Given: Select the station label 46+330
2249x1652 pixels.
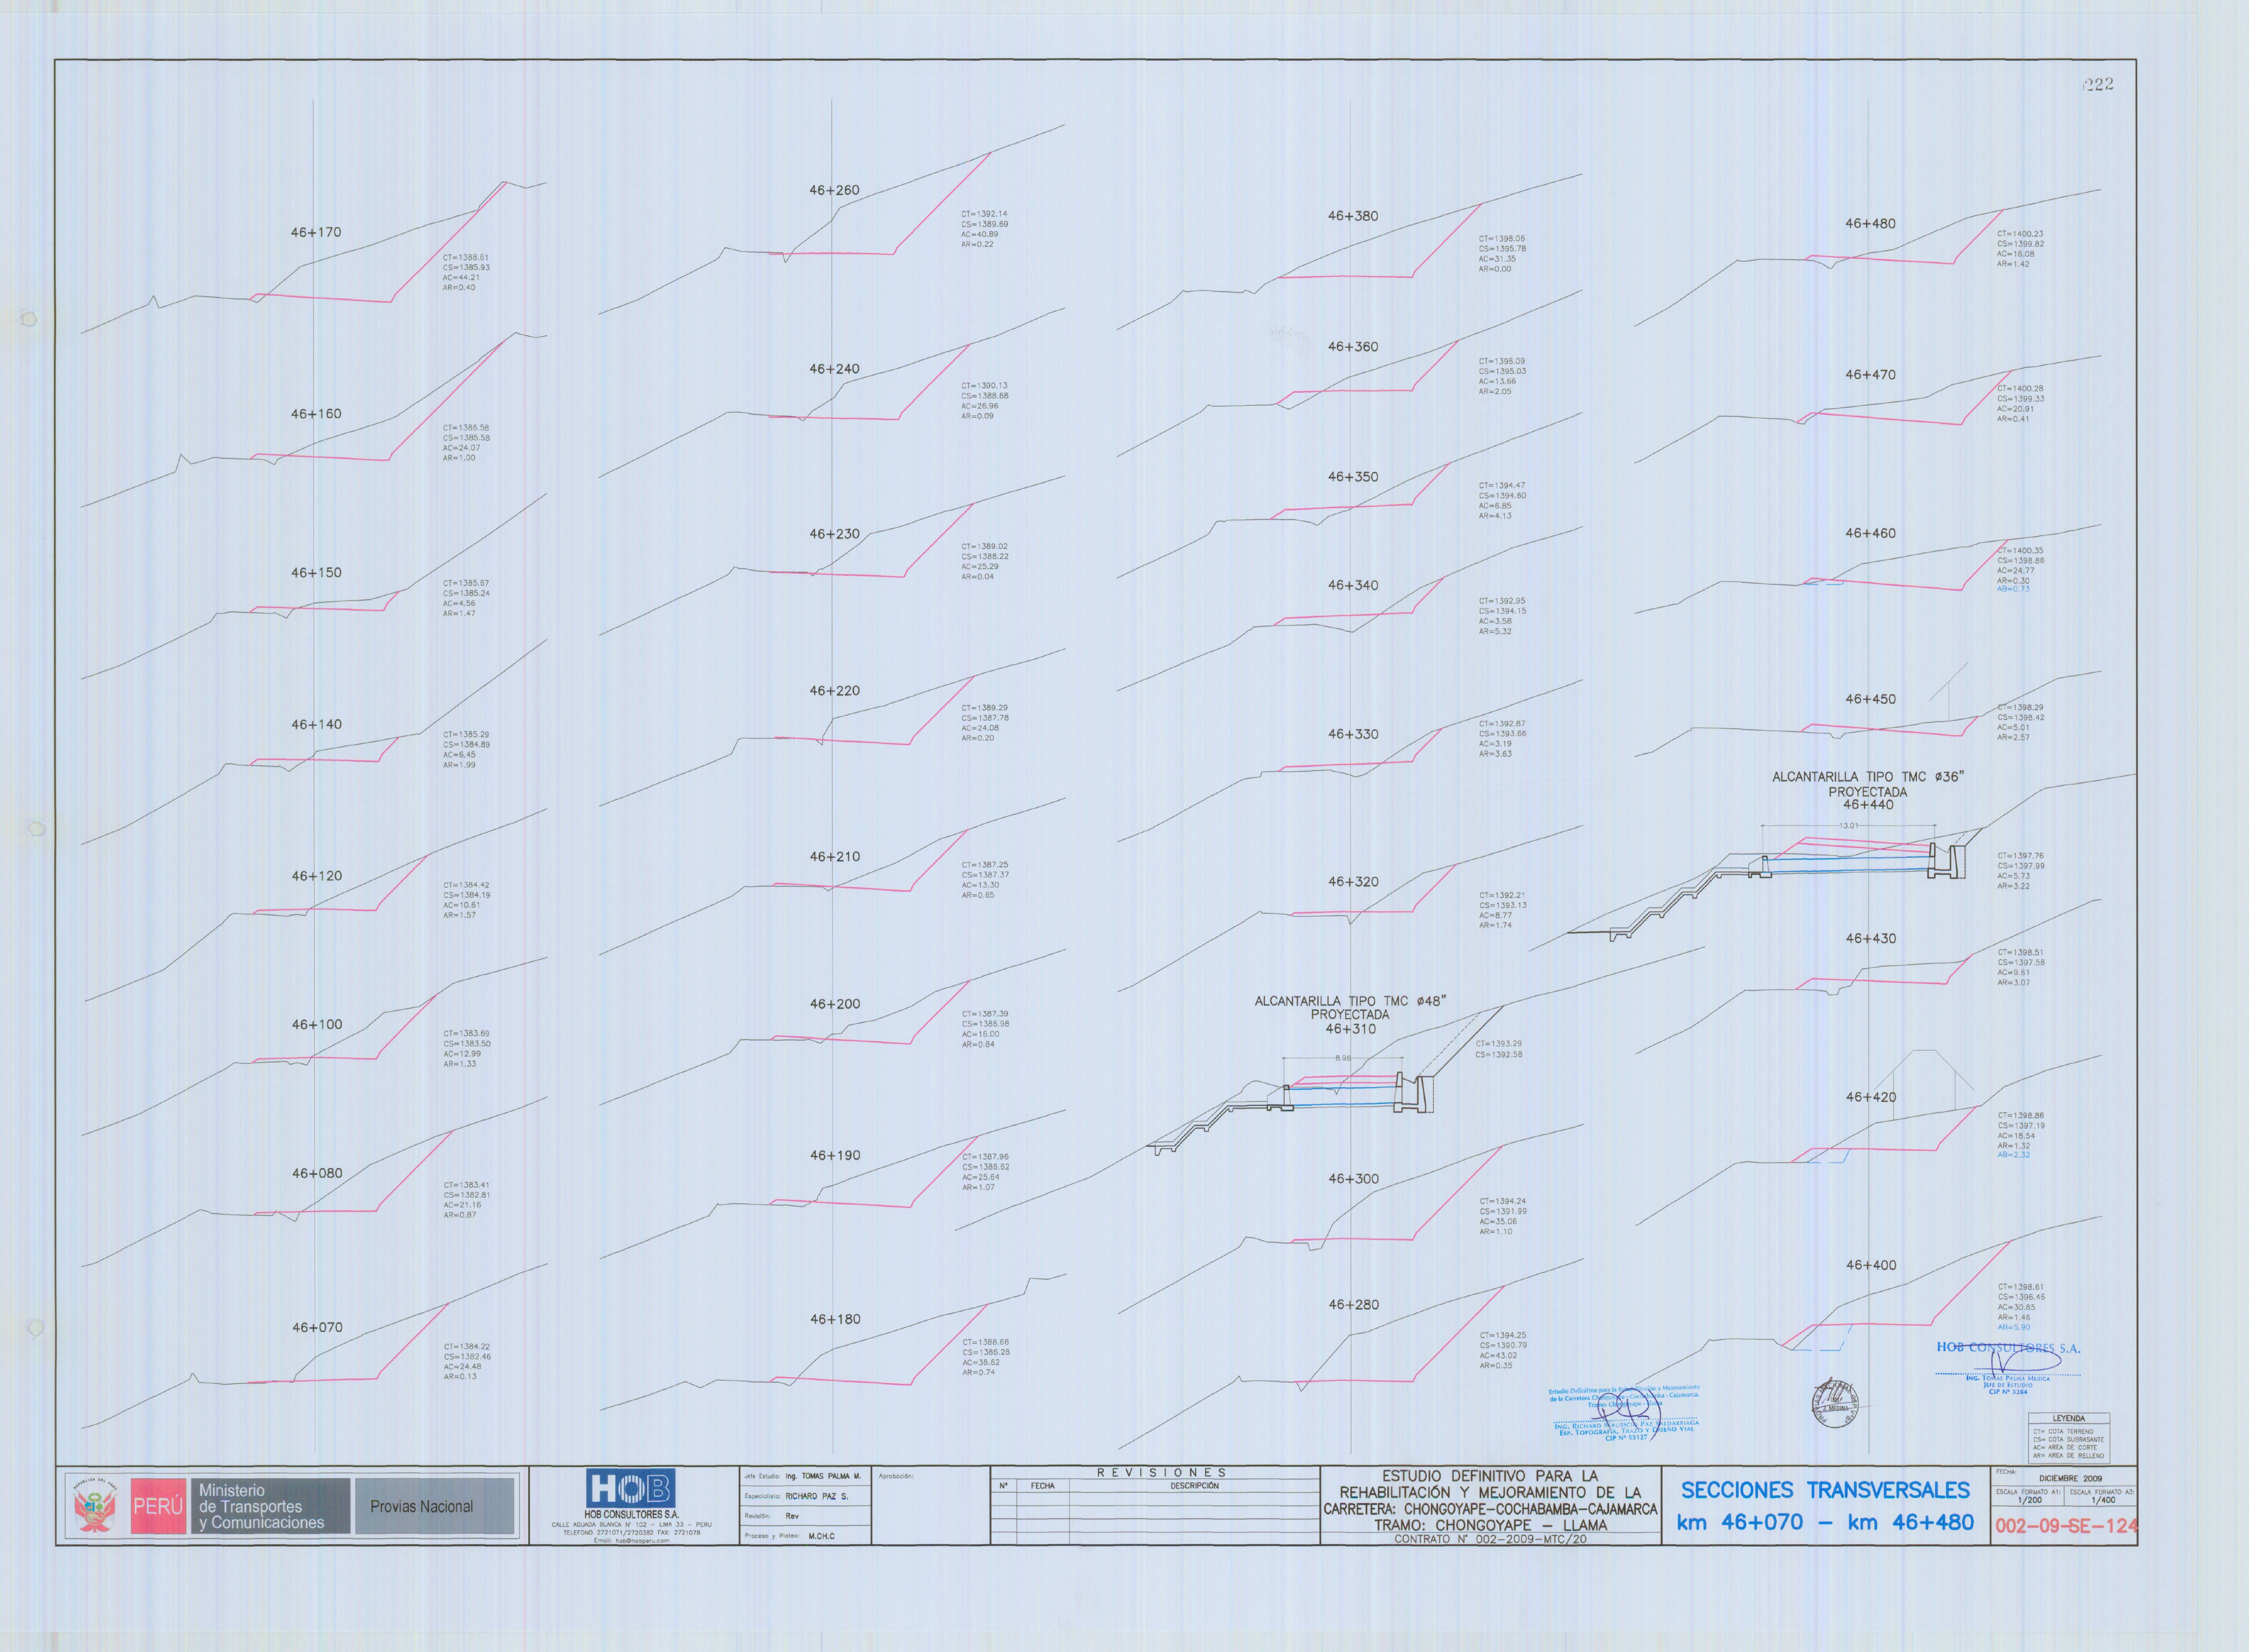Looking at the screenshot, I should pos(1352,734).
